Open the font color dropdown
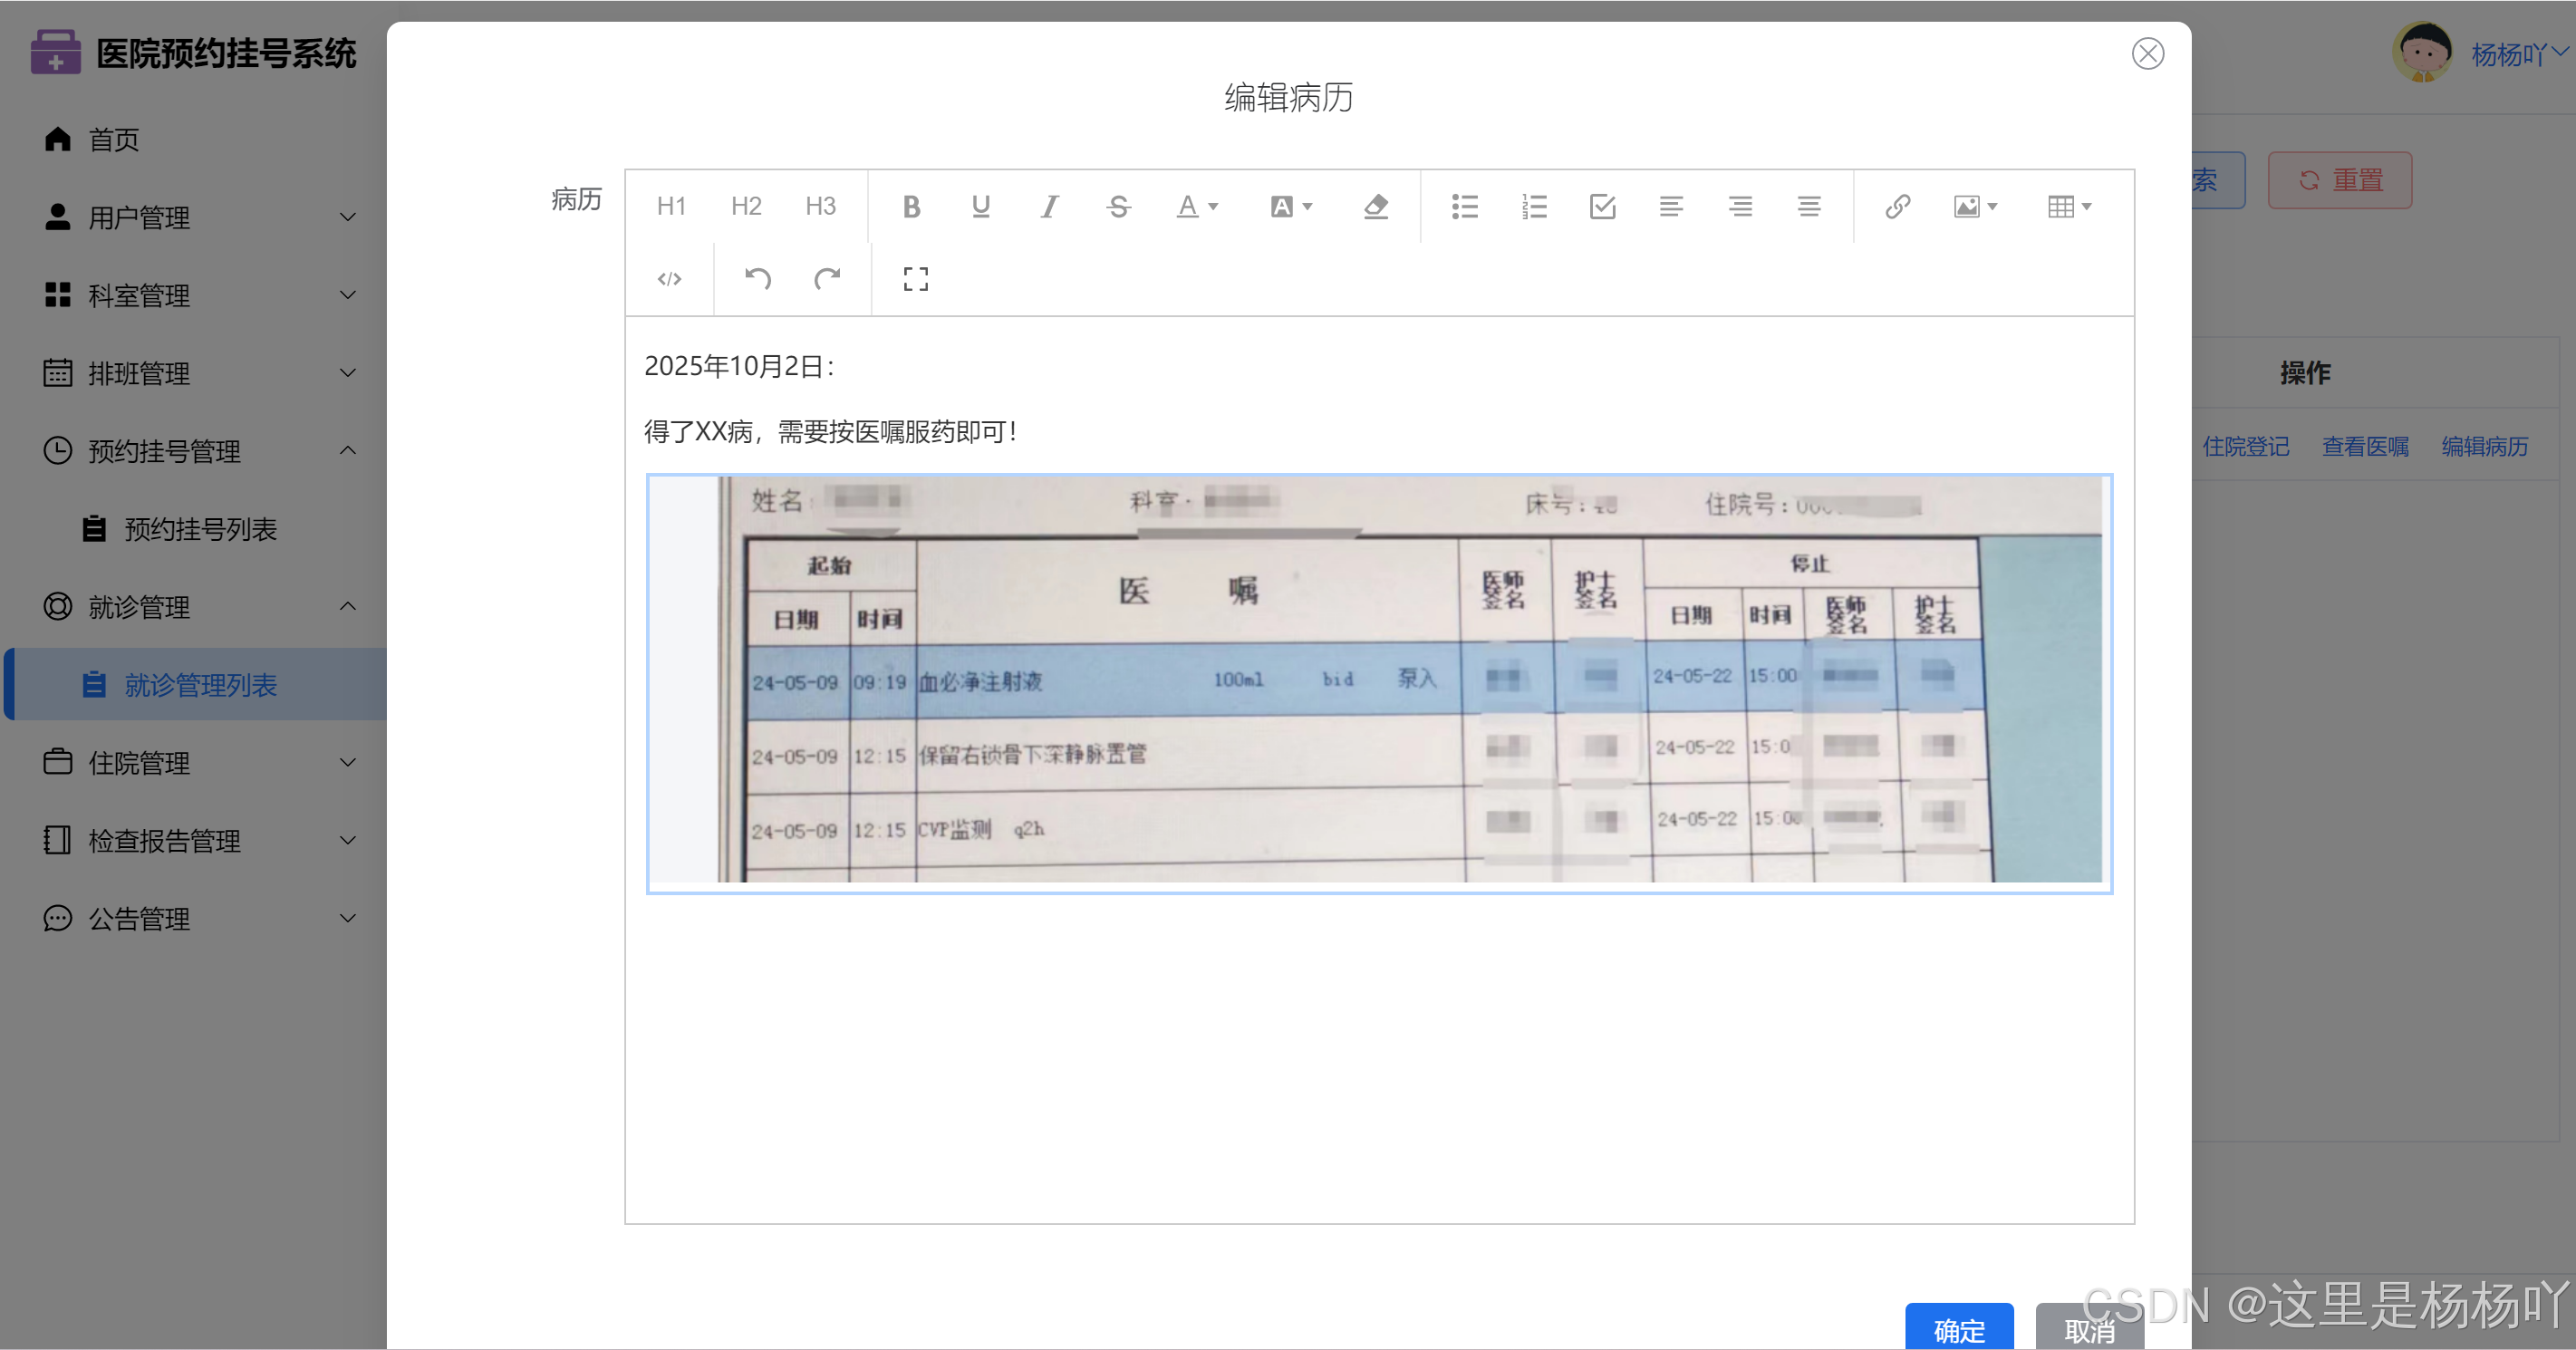 point(1197,207)
